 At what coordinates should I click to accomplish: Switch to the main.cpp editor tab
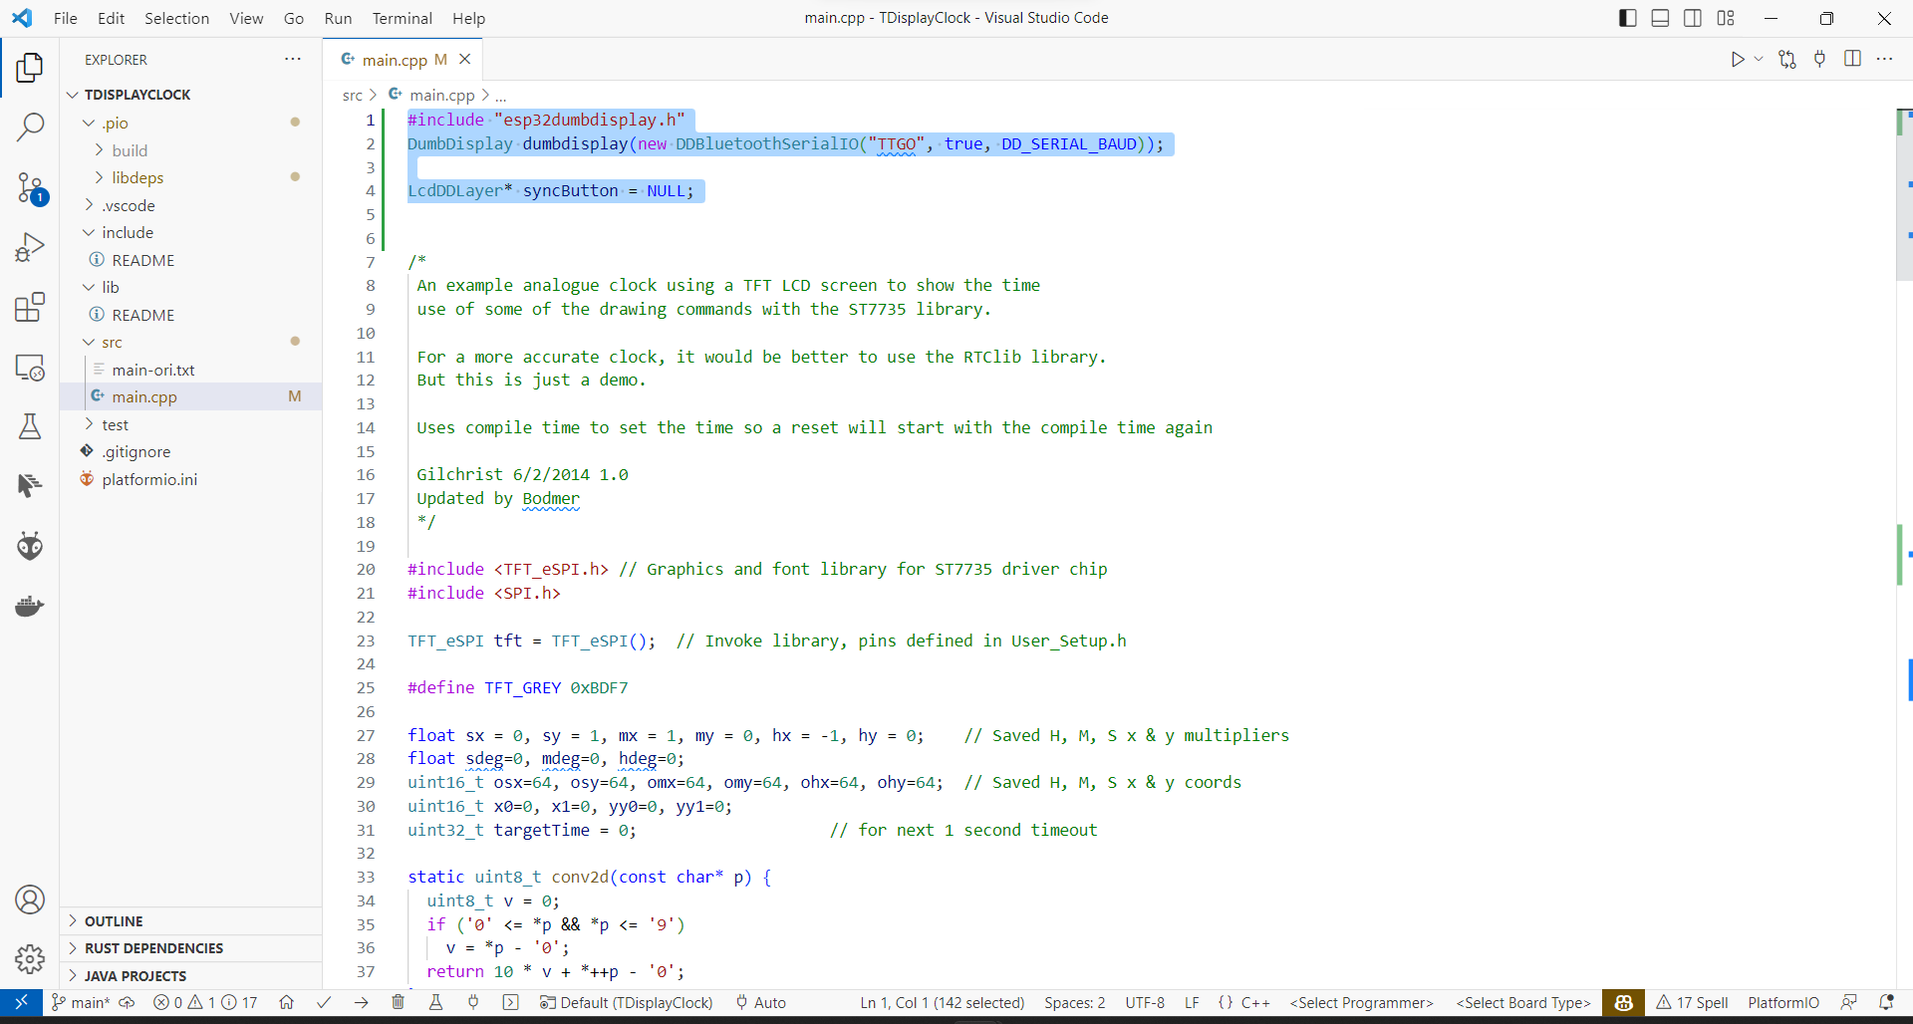(x=395, y=59)
